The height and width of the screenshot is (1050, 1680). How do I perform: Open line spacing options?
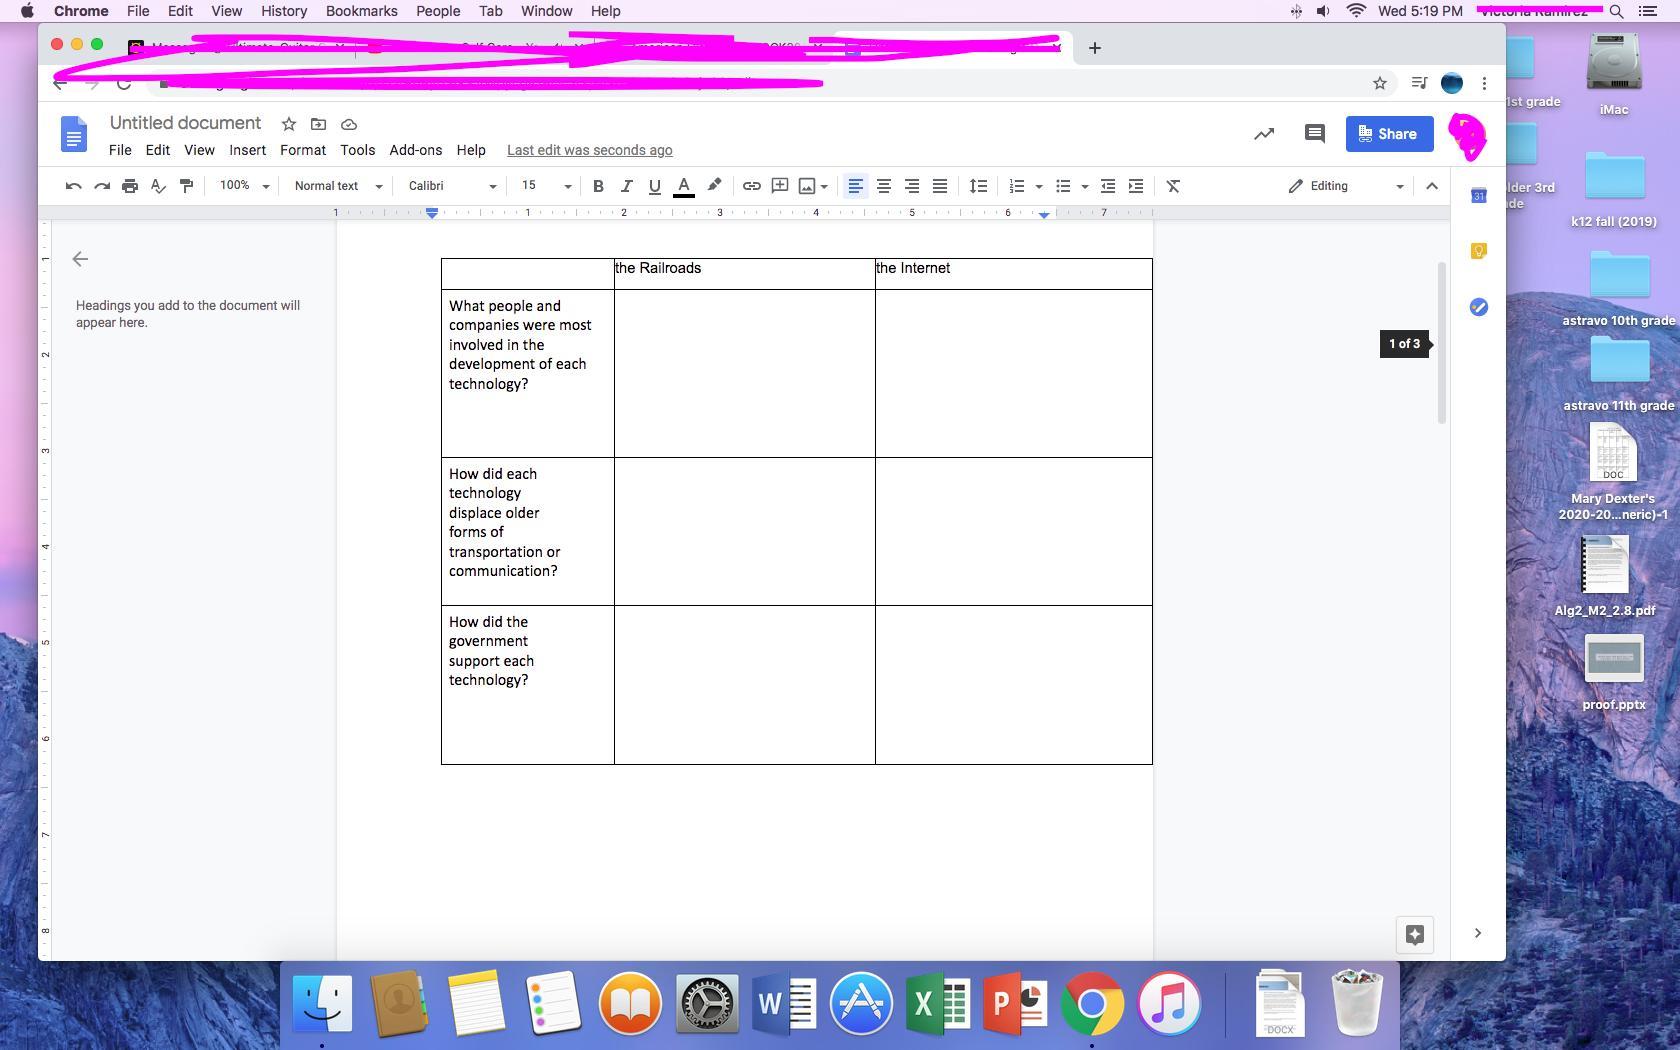coord(978,186)
